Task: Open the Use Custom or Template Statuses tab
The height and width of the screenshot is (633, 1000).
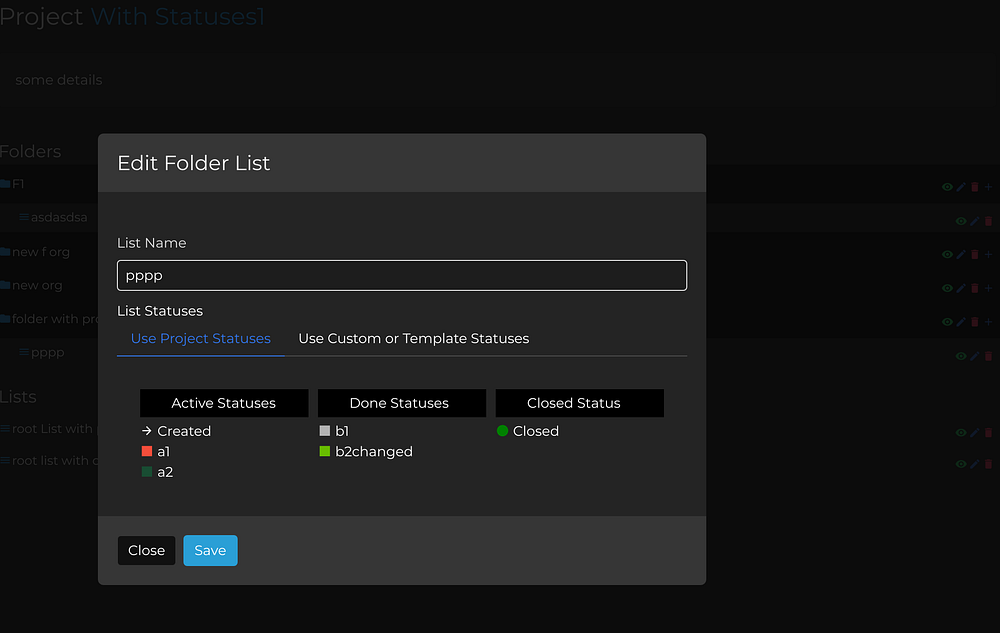Action: pyautogui.click(x=414, y=339)
